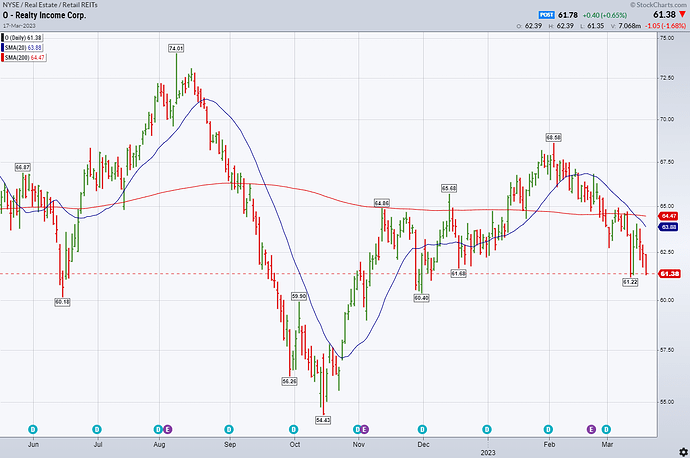This screenshot has height=458, width=690.
Task: Click the 68.58 high price label
Action: [554, 138]
